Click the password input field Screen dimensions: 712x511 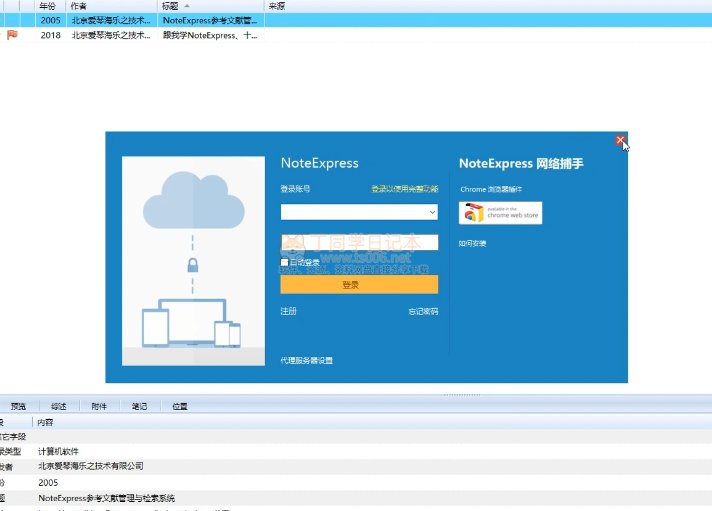[359, 242]
